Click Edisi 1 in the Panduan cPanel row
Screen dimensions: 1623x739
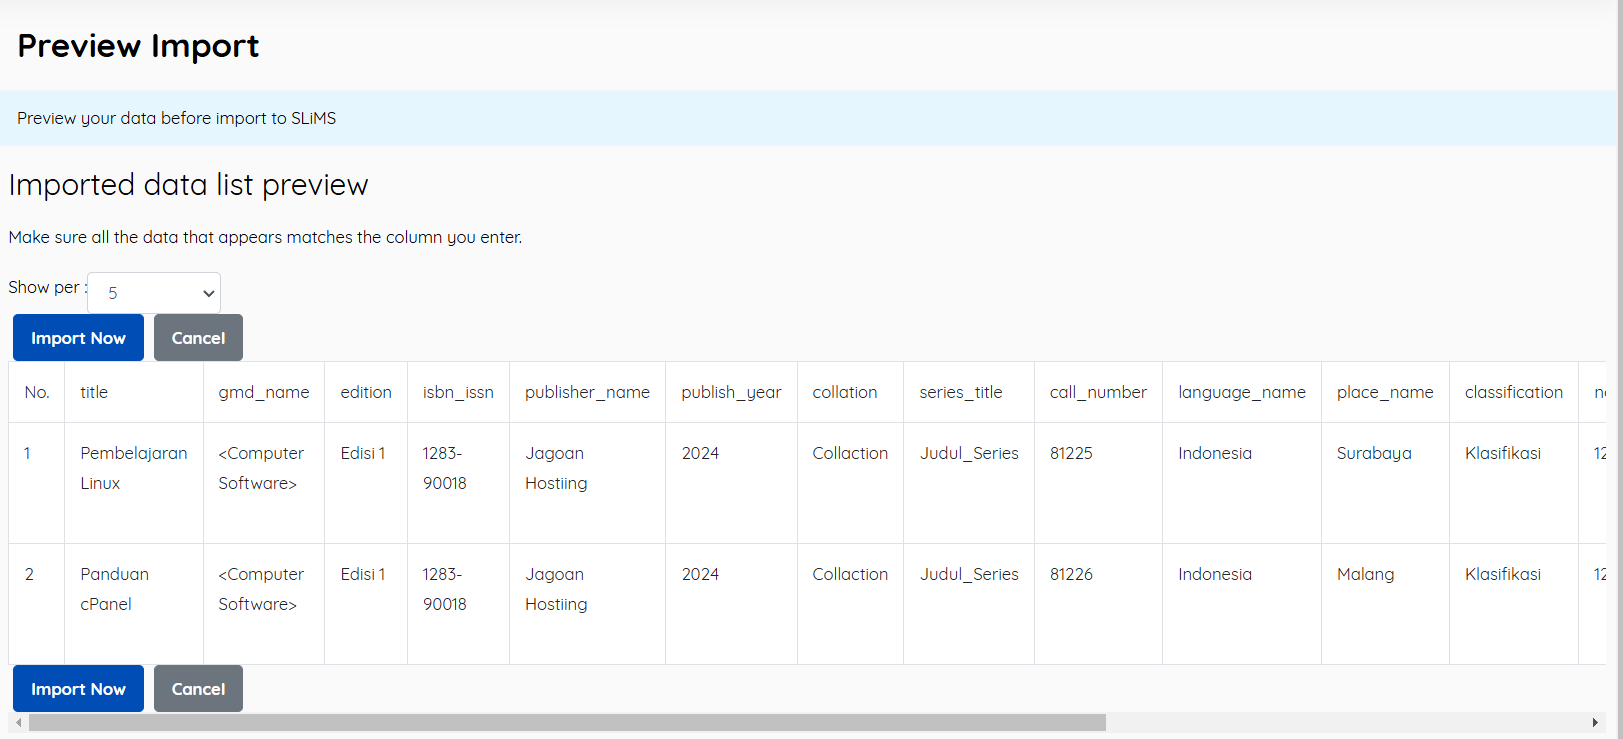click(362, 574)
